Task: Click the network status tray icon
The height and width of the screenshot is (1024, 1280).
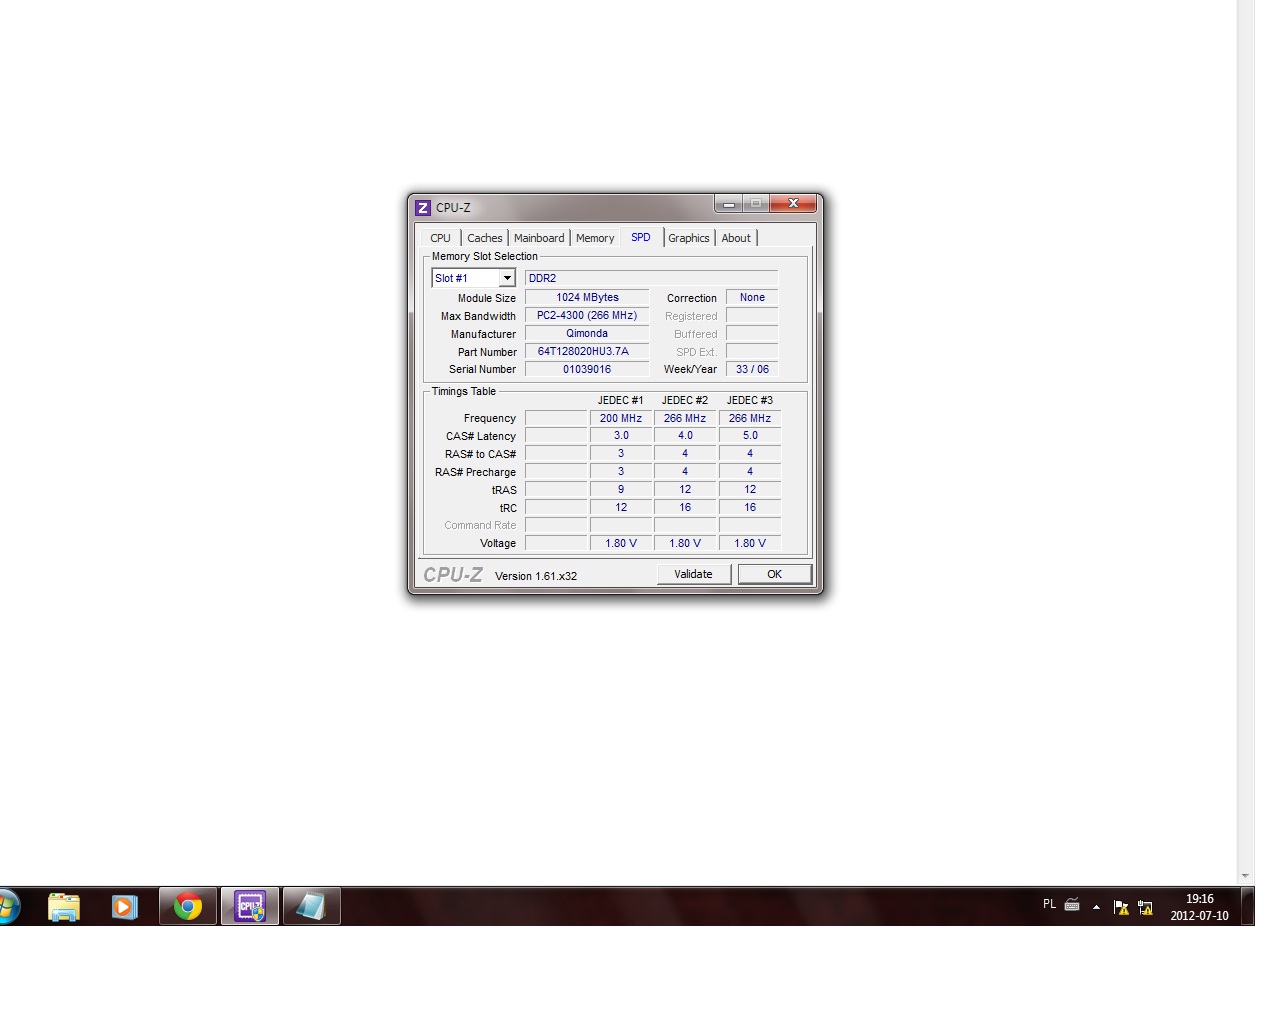Action: 1146,908
